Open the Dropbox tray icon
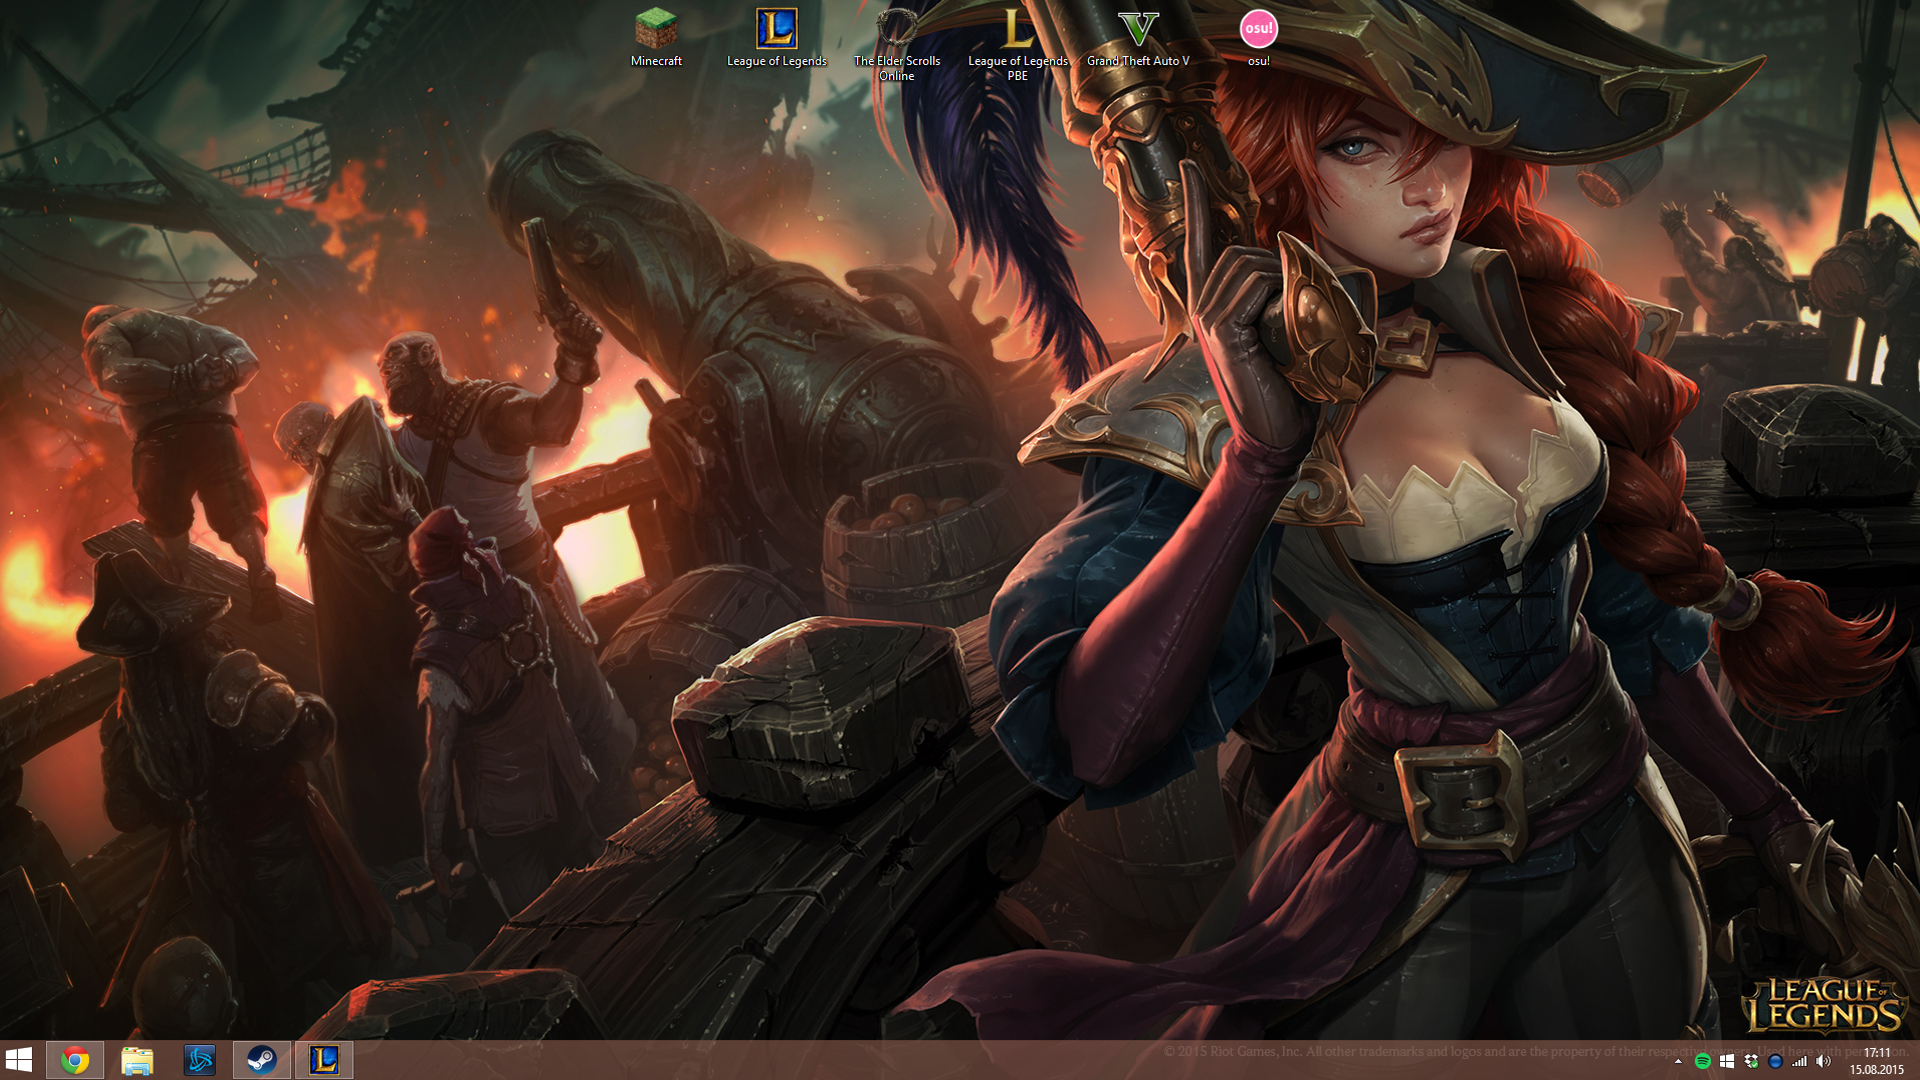 click(x=1751, y=1061)
